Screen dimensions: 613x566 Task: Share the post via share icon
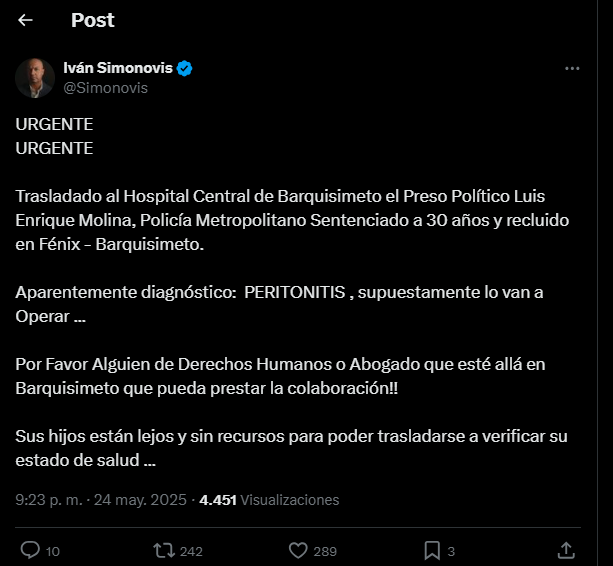[565, 550]
